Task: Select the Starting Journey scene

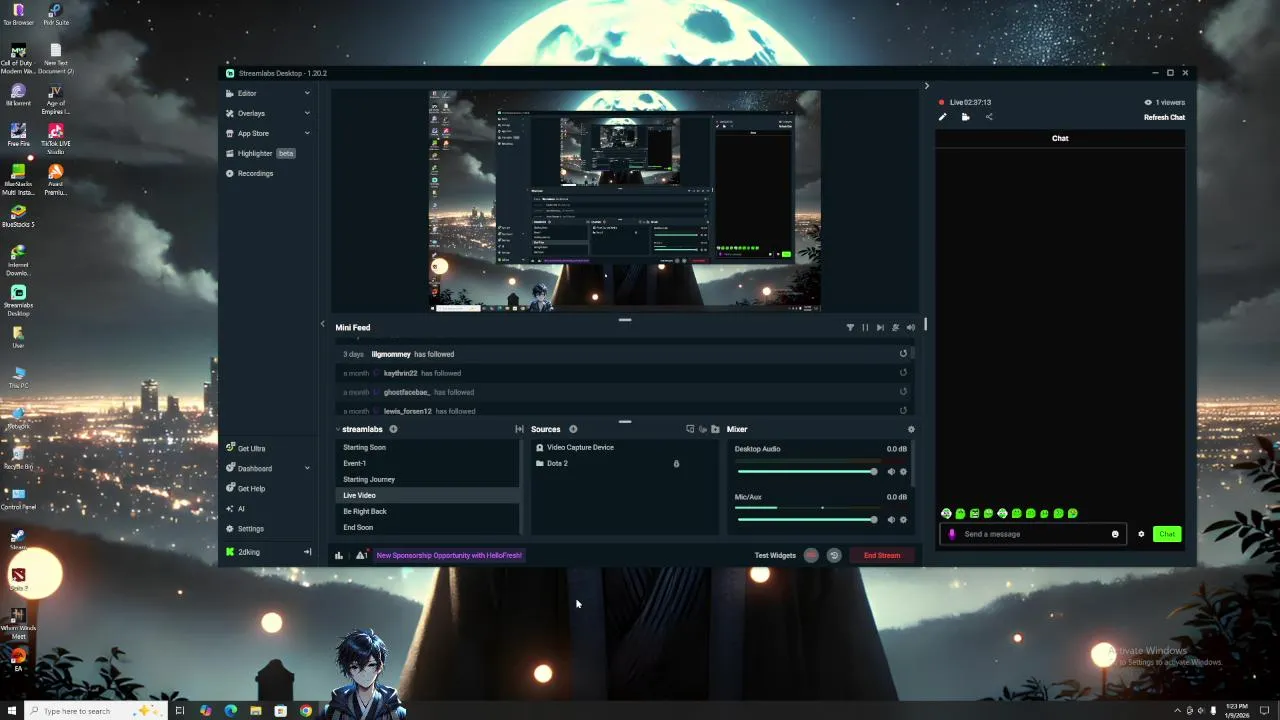Action: 428,479
